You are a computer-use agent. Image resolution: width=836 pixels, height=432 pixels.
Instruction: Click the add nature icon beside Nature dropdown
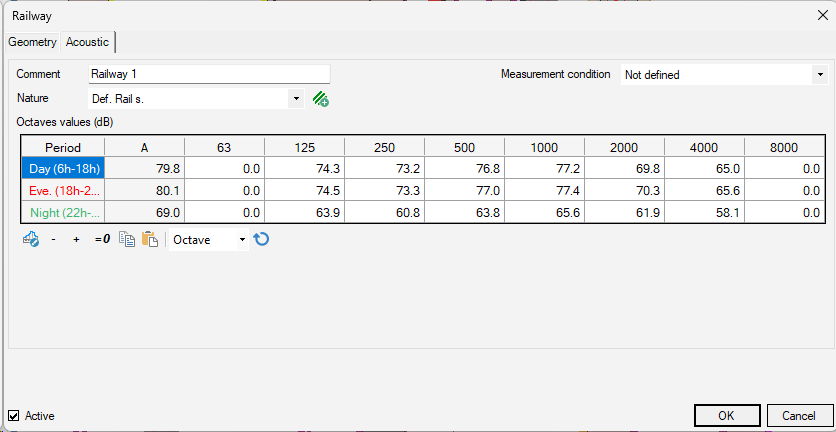pos(320,99)
